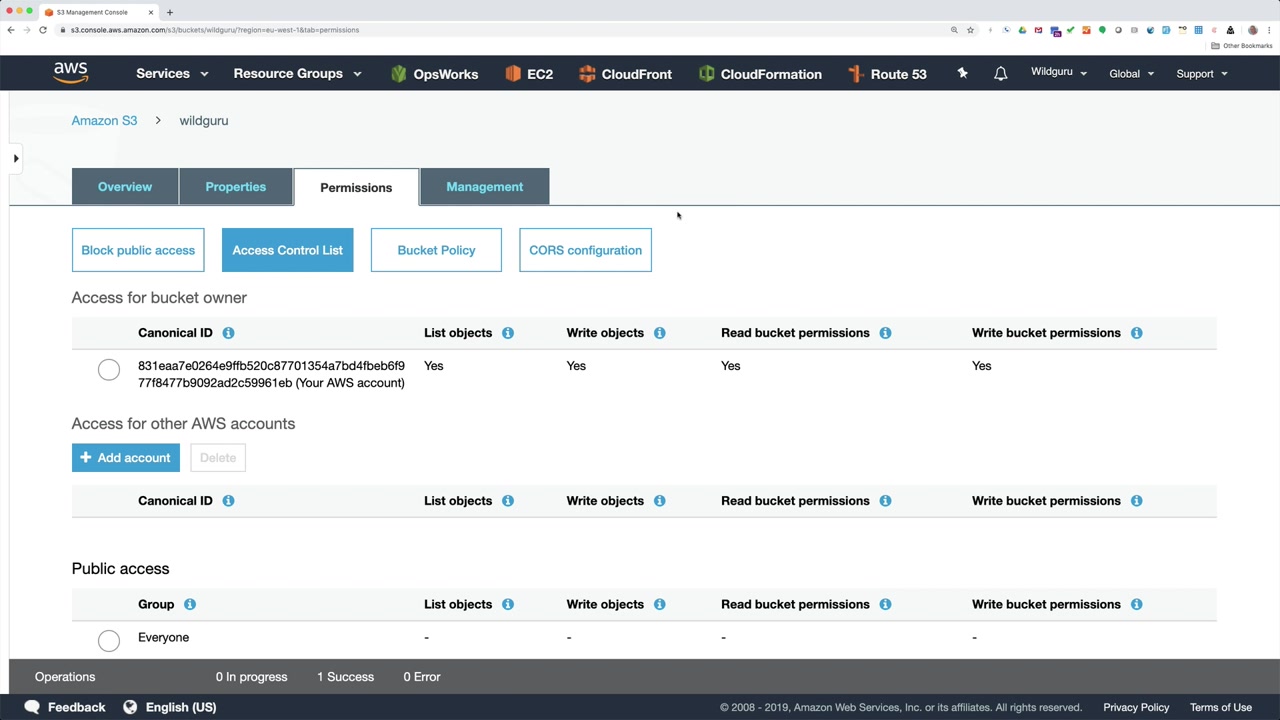Expand the Resource Groups dropdown
1280x720 pixels.
pyautogui.click(x=297, y=73)
